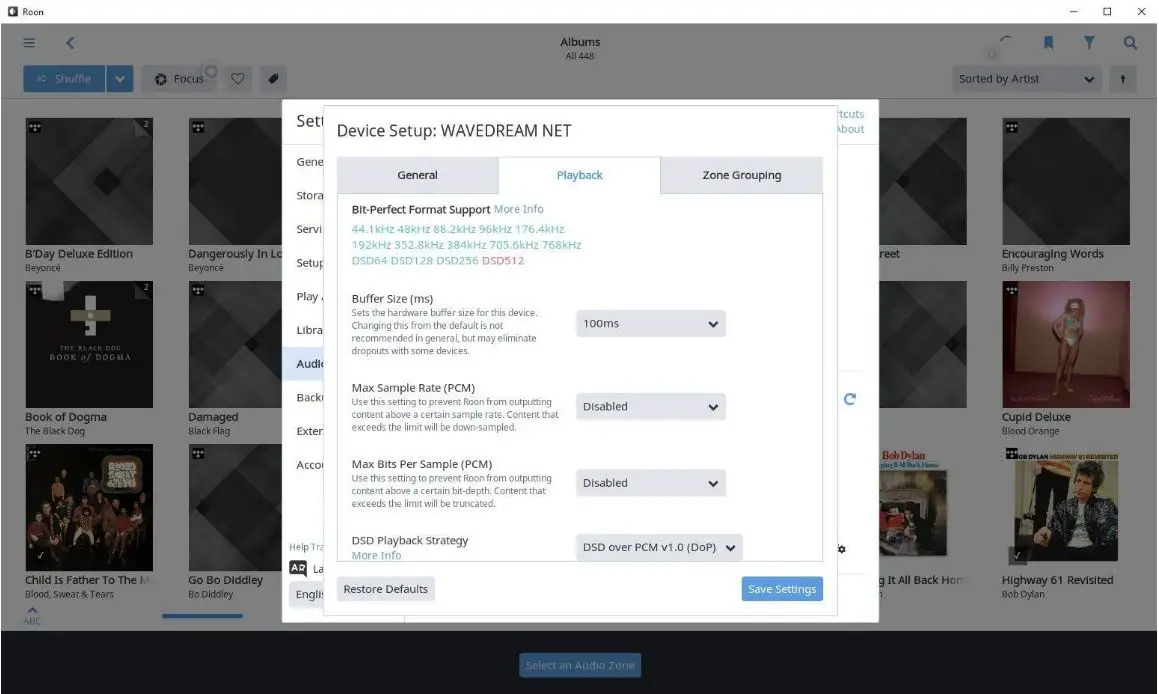Open Child Is Father To The Man cover
1159x694 pixels.
point(89,508)
